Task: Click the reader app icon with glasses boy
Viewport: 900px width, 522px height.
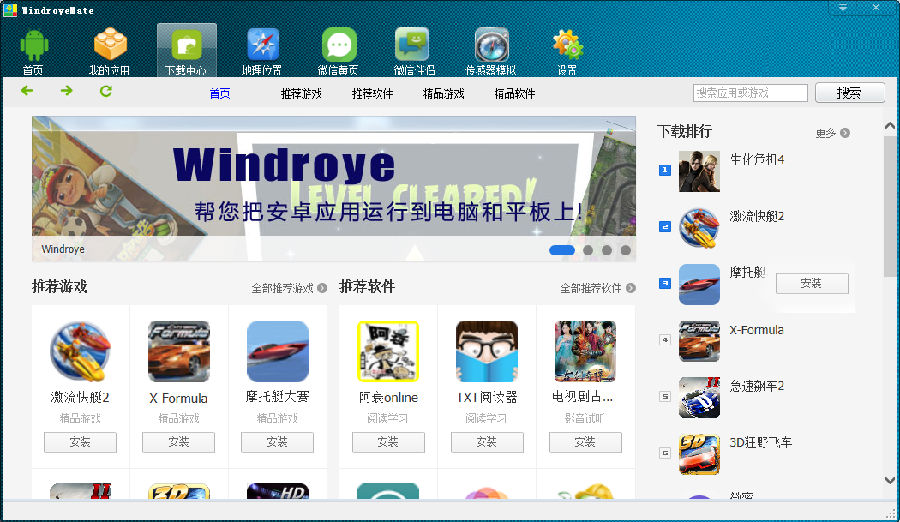Action: (487, 351)
